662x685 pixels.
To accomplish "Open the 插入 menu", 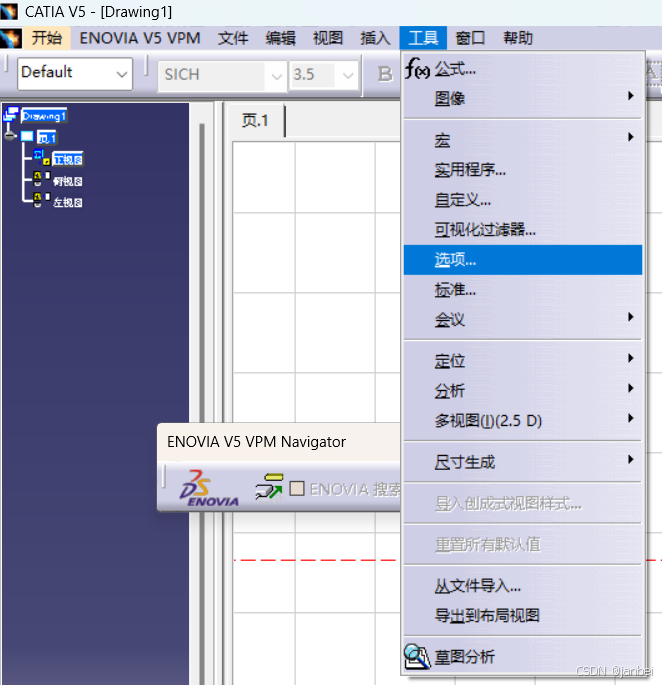I will (x=375, y=38).
